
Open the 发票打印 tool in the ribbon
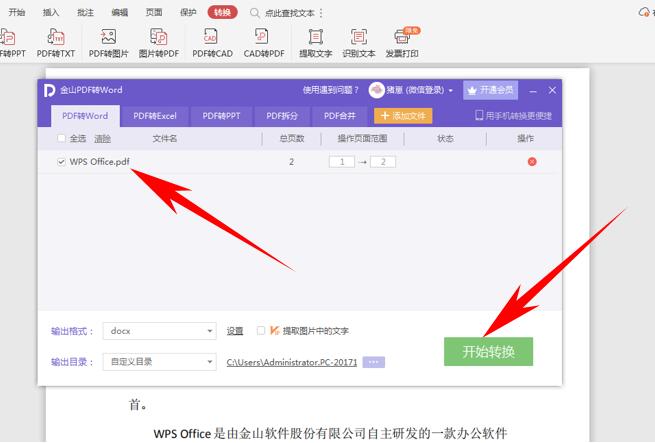click(402, 43)
